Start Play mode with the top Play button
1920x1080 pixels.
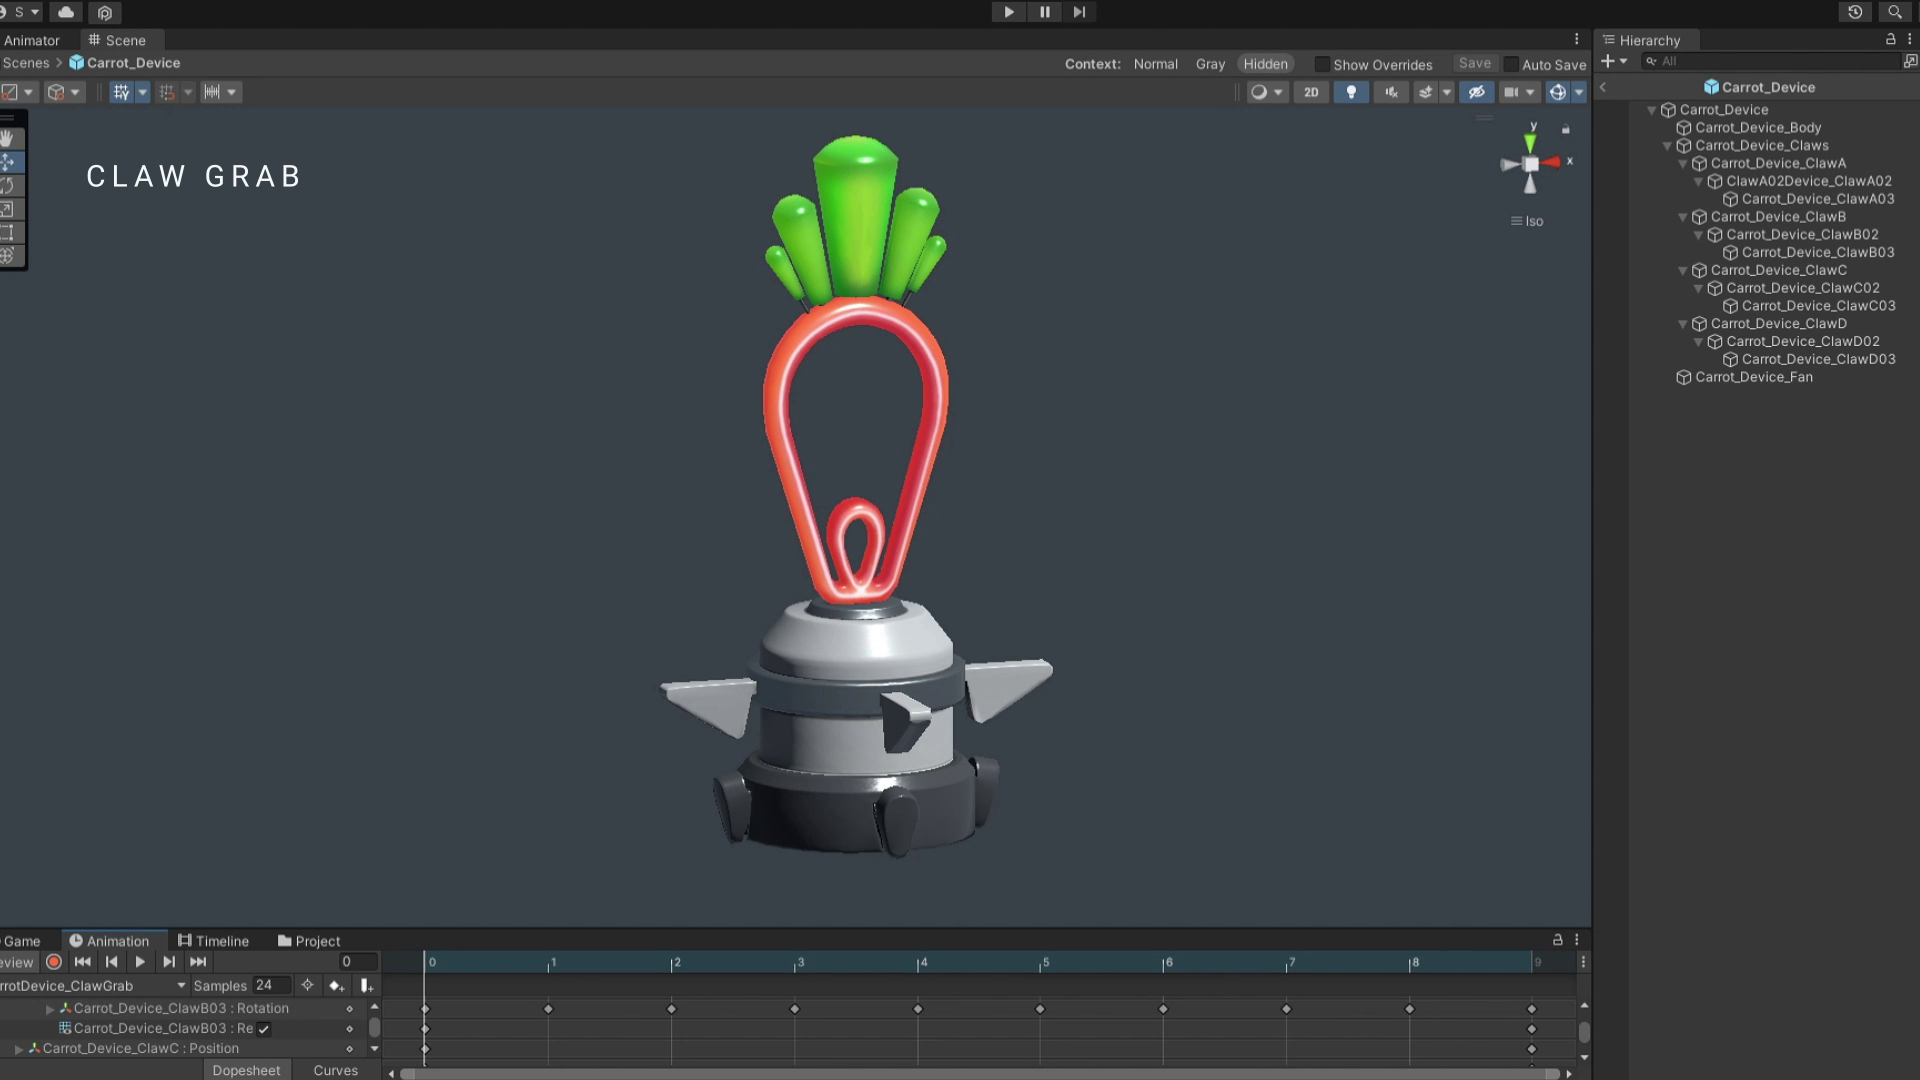1008,12
